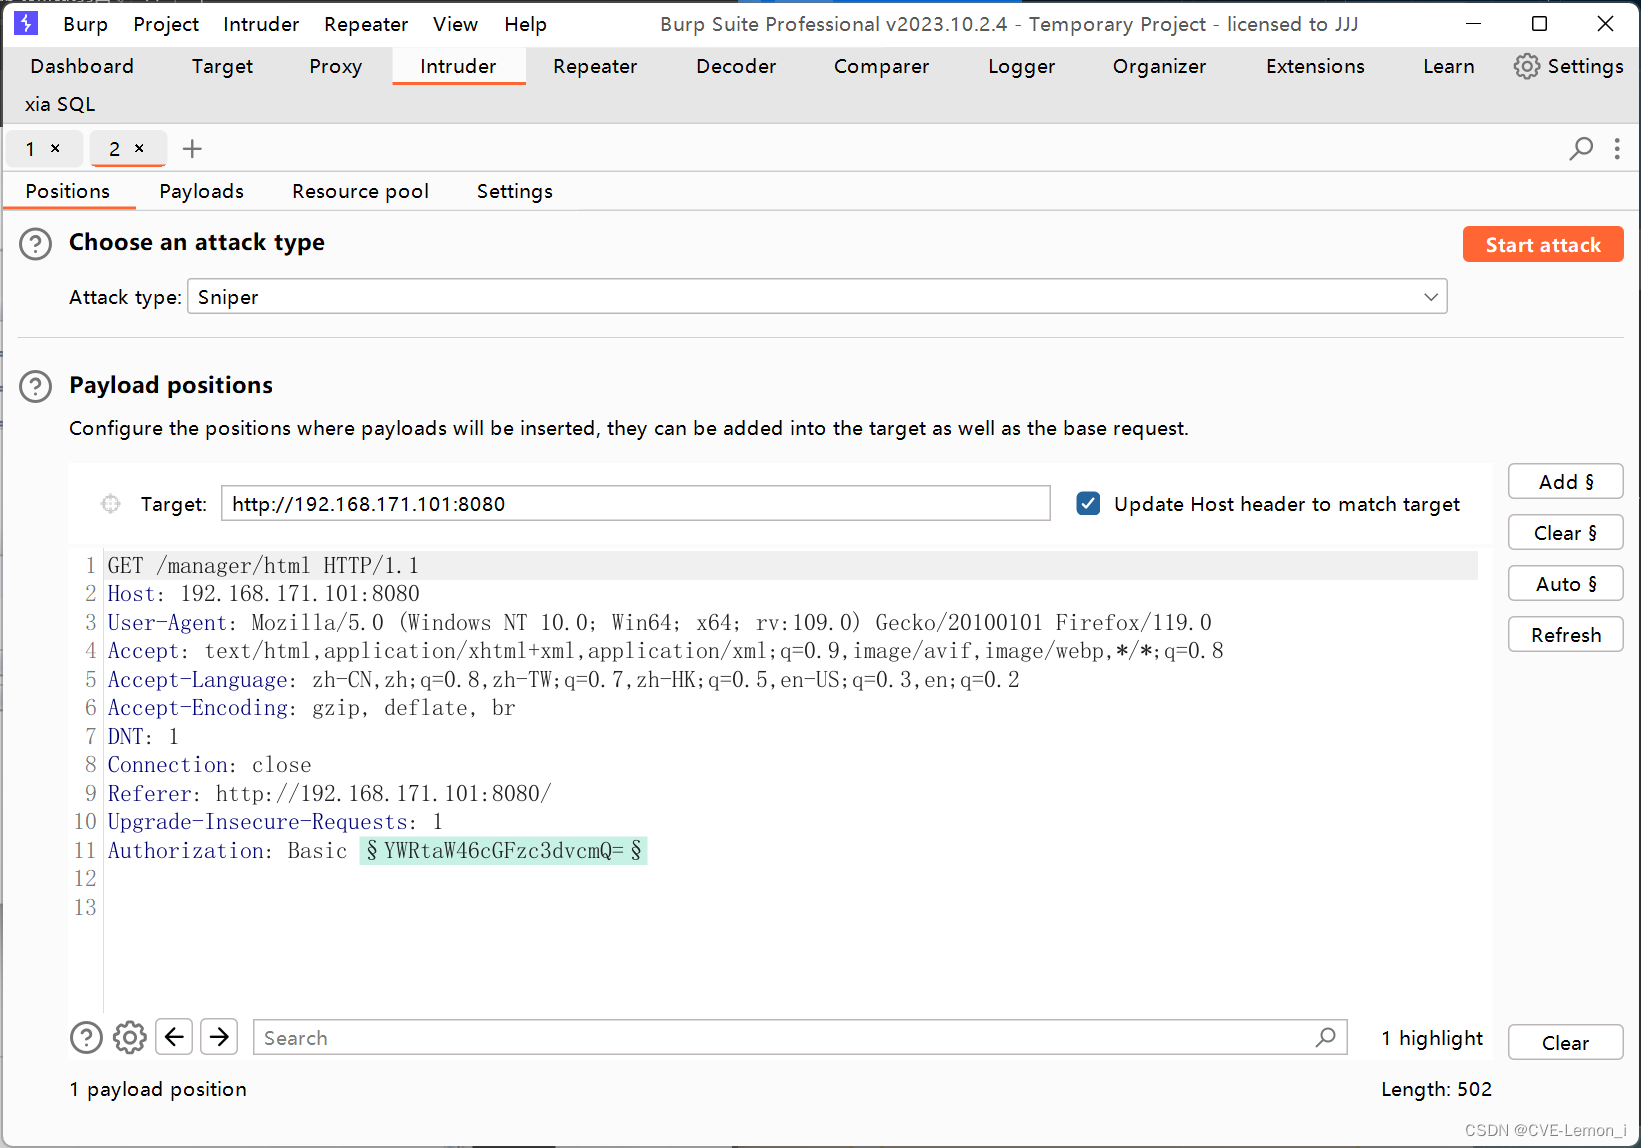The height and width of the screenshot is (1148, 1641).
Task: Open the xia SQL extension tab
Action: (60, 104)
